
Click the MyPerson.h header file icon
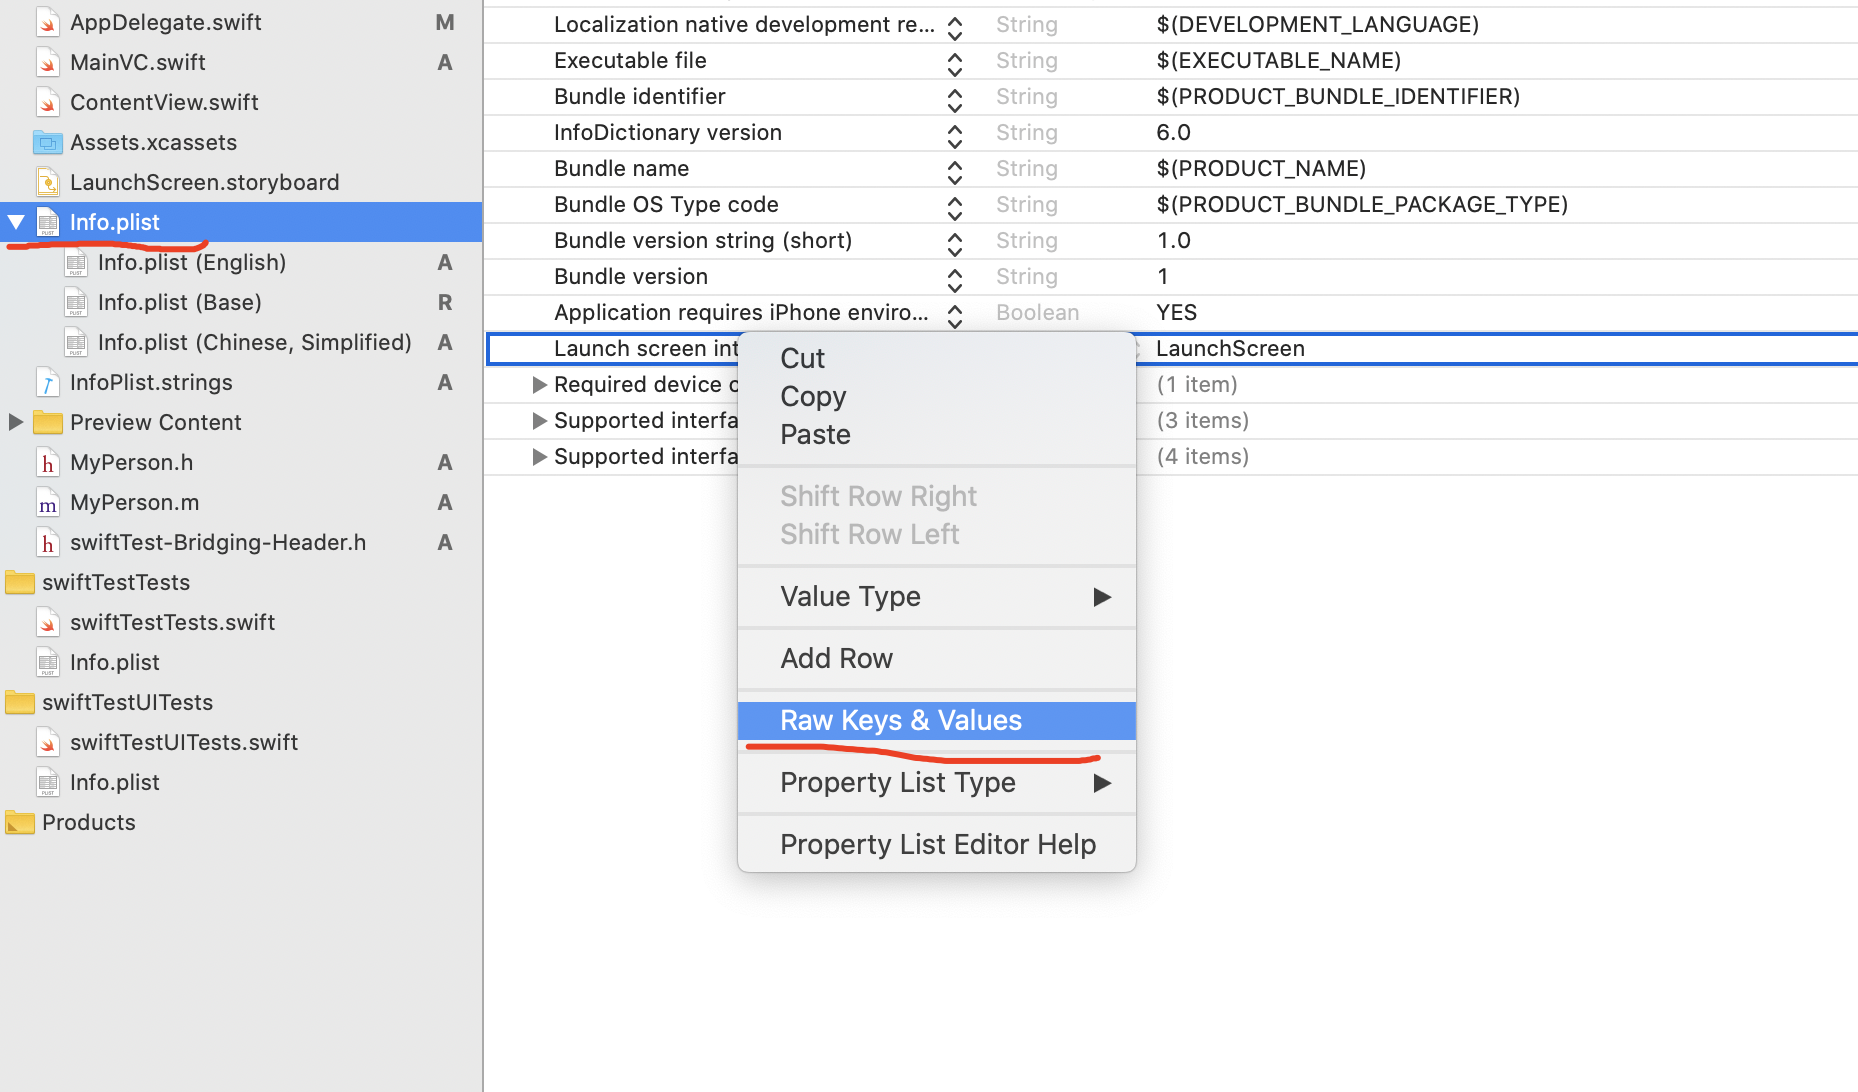tap(47, 462)
